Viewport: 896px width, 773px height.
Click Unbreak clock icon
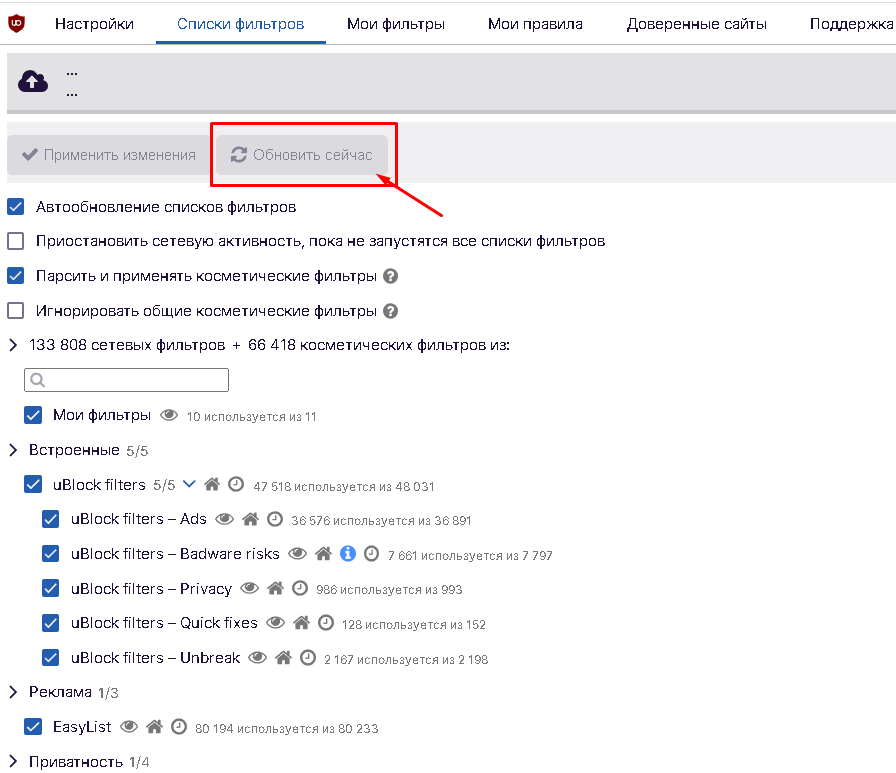coord(308,658)
